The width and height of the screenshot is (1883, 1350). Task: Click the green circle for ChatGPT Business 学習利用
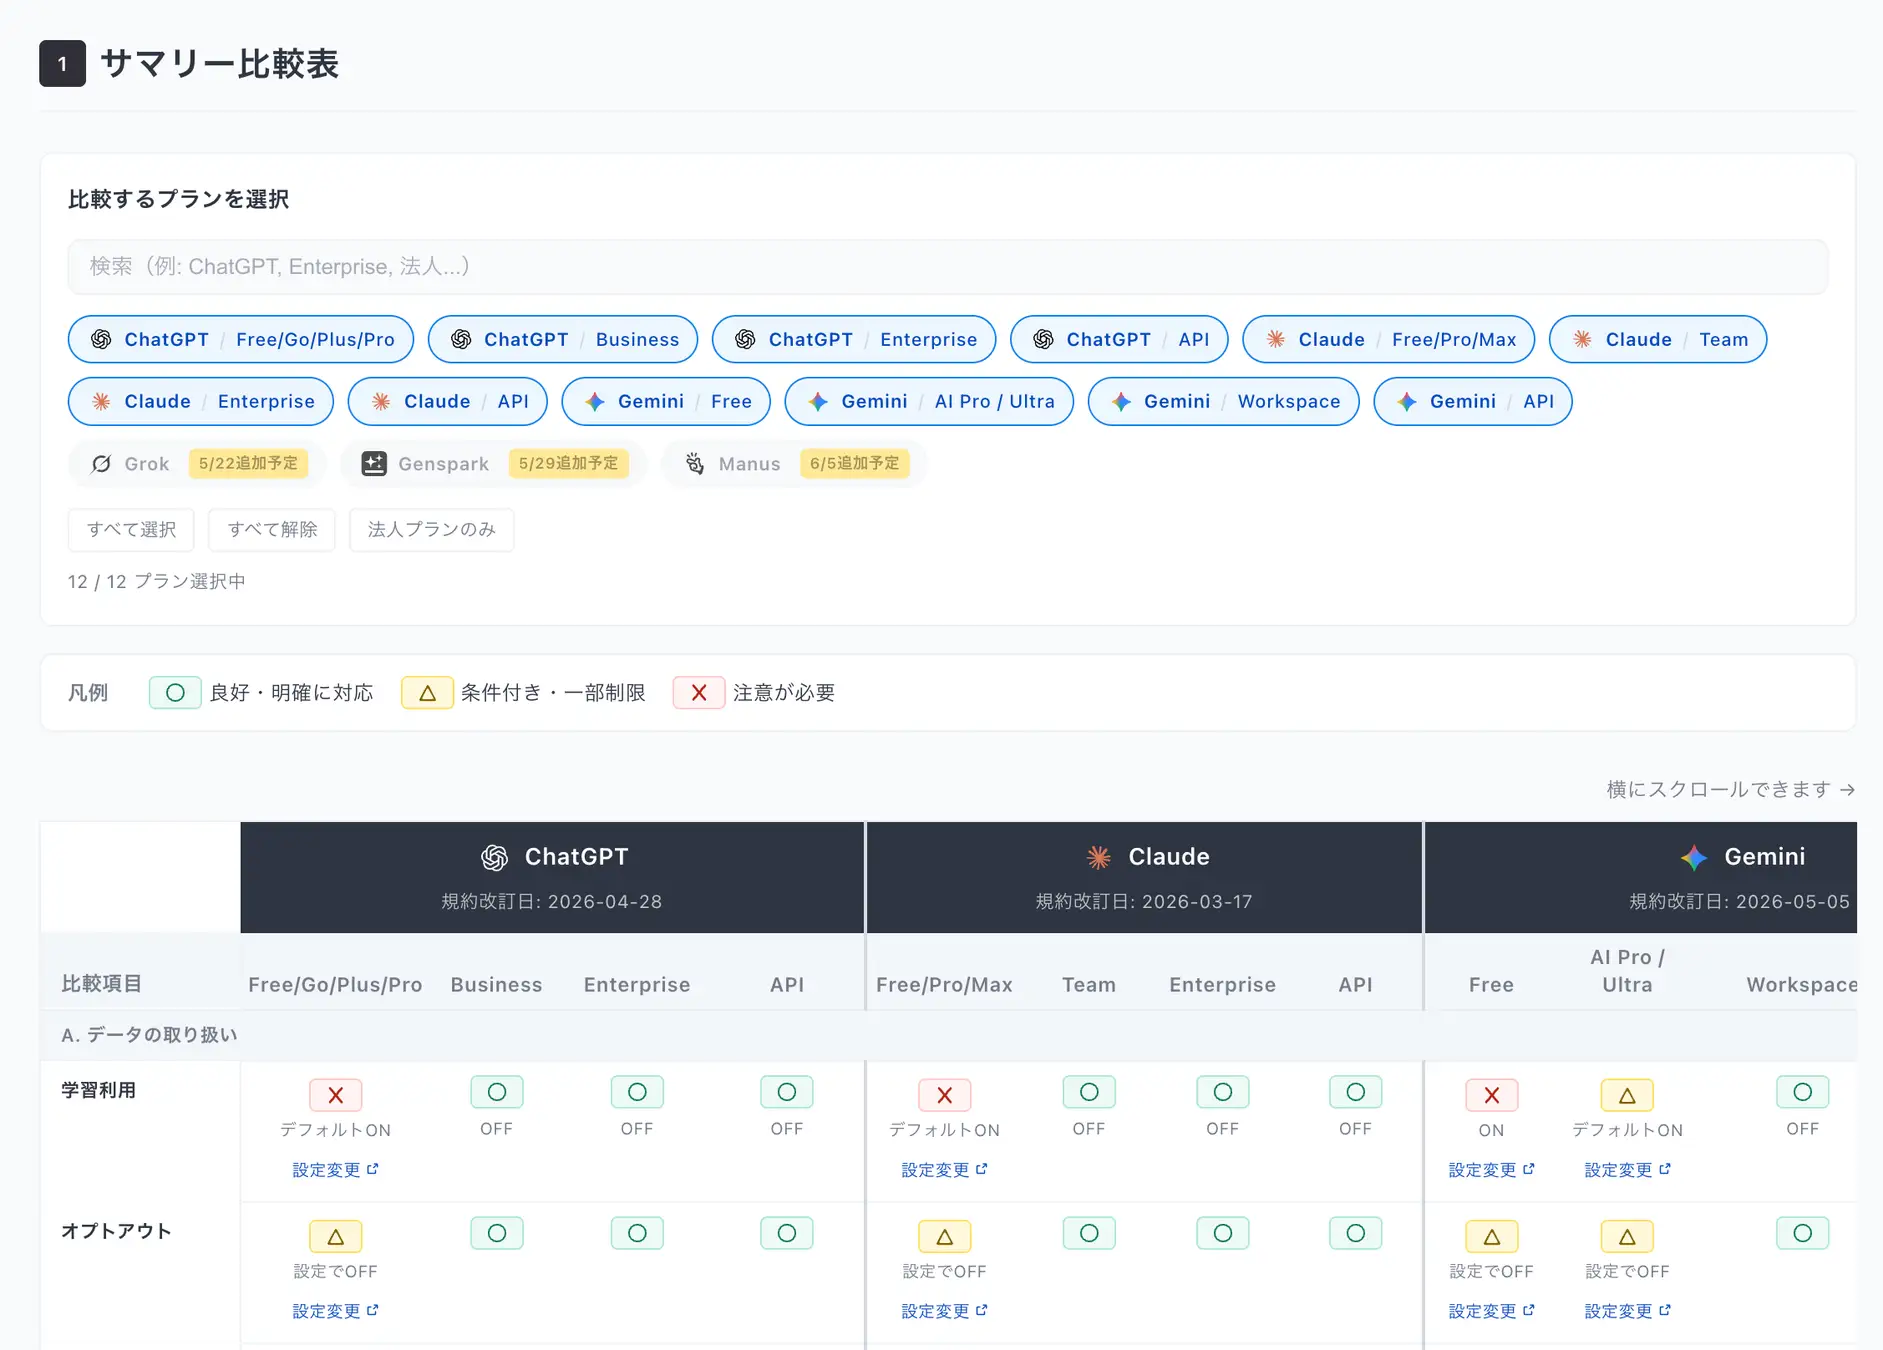coord(497,1092)
